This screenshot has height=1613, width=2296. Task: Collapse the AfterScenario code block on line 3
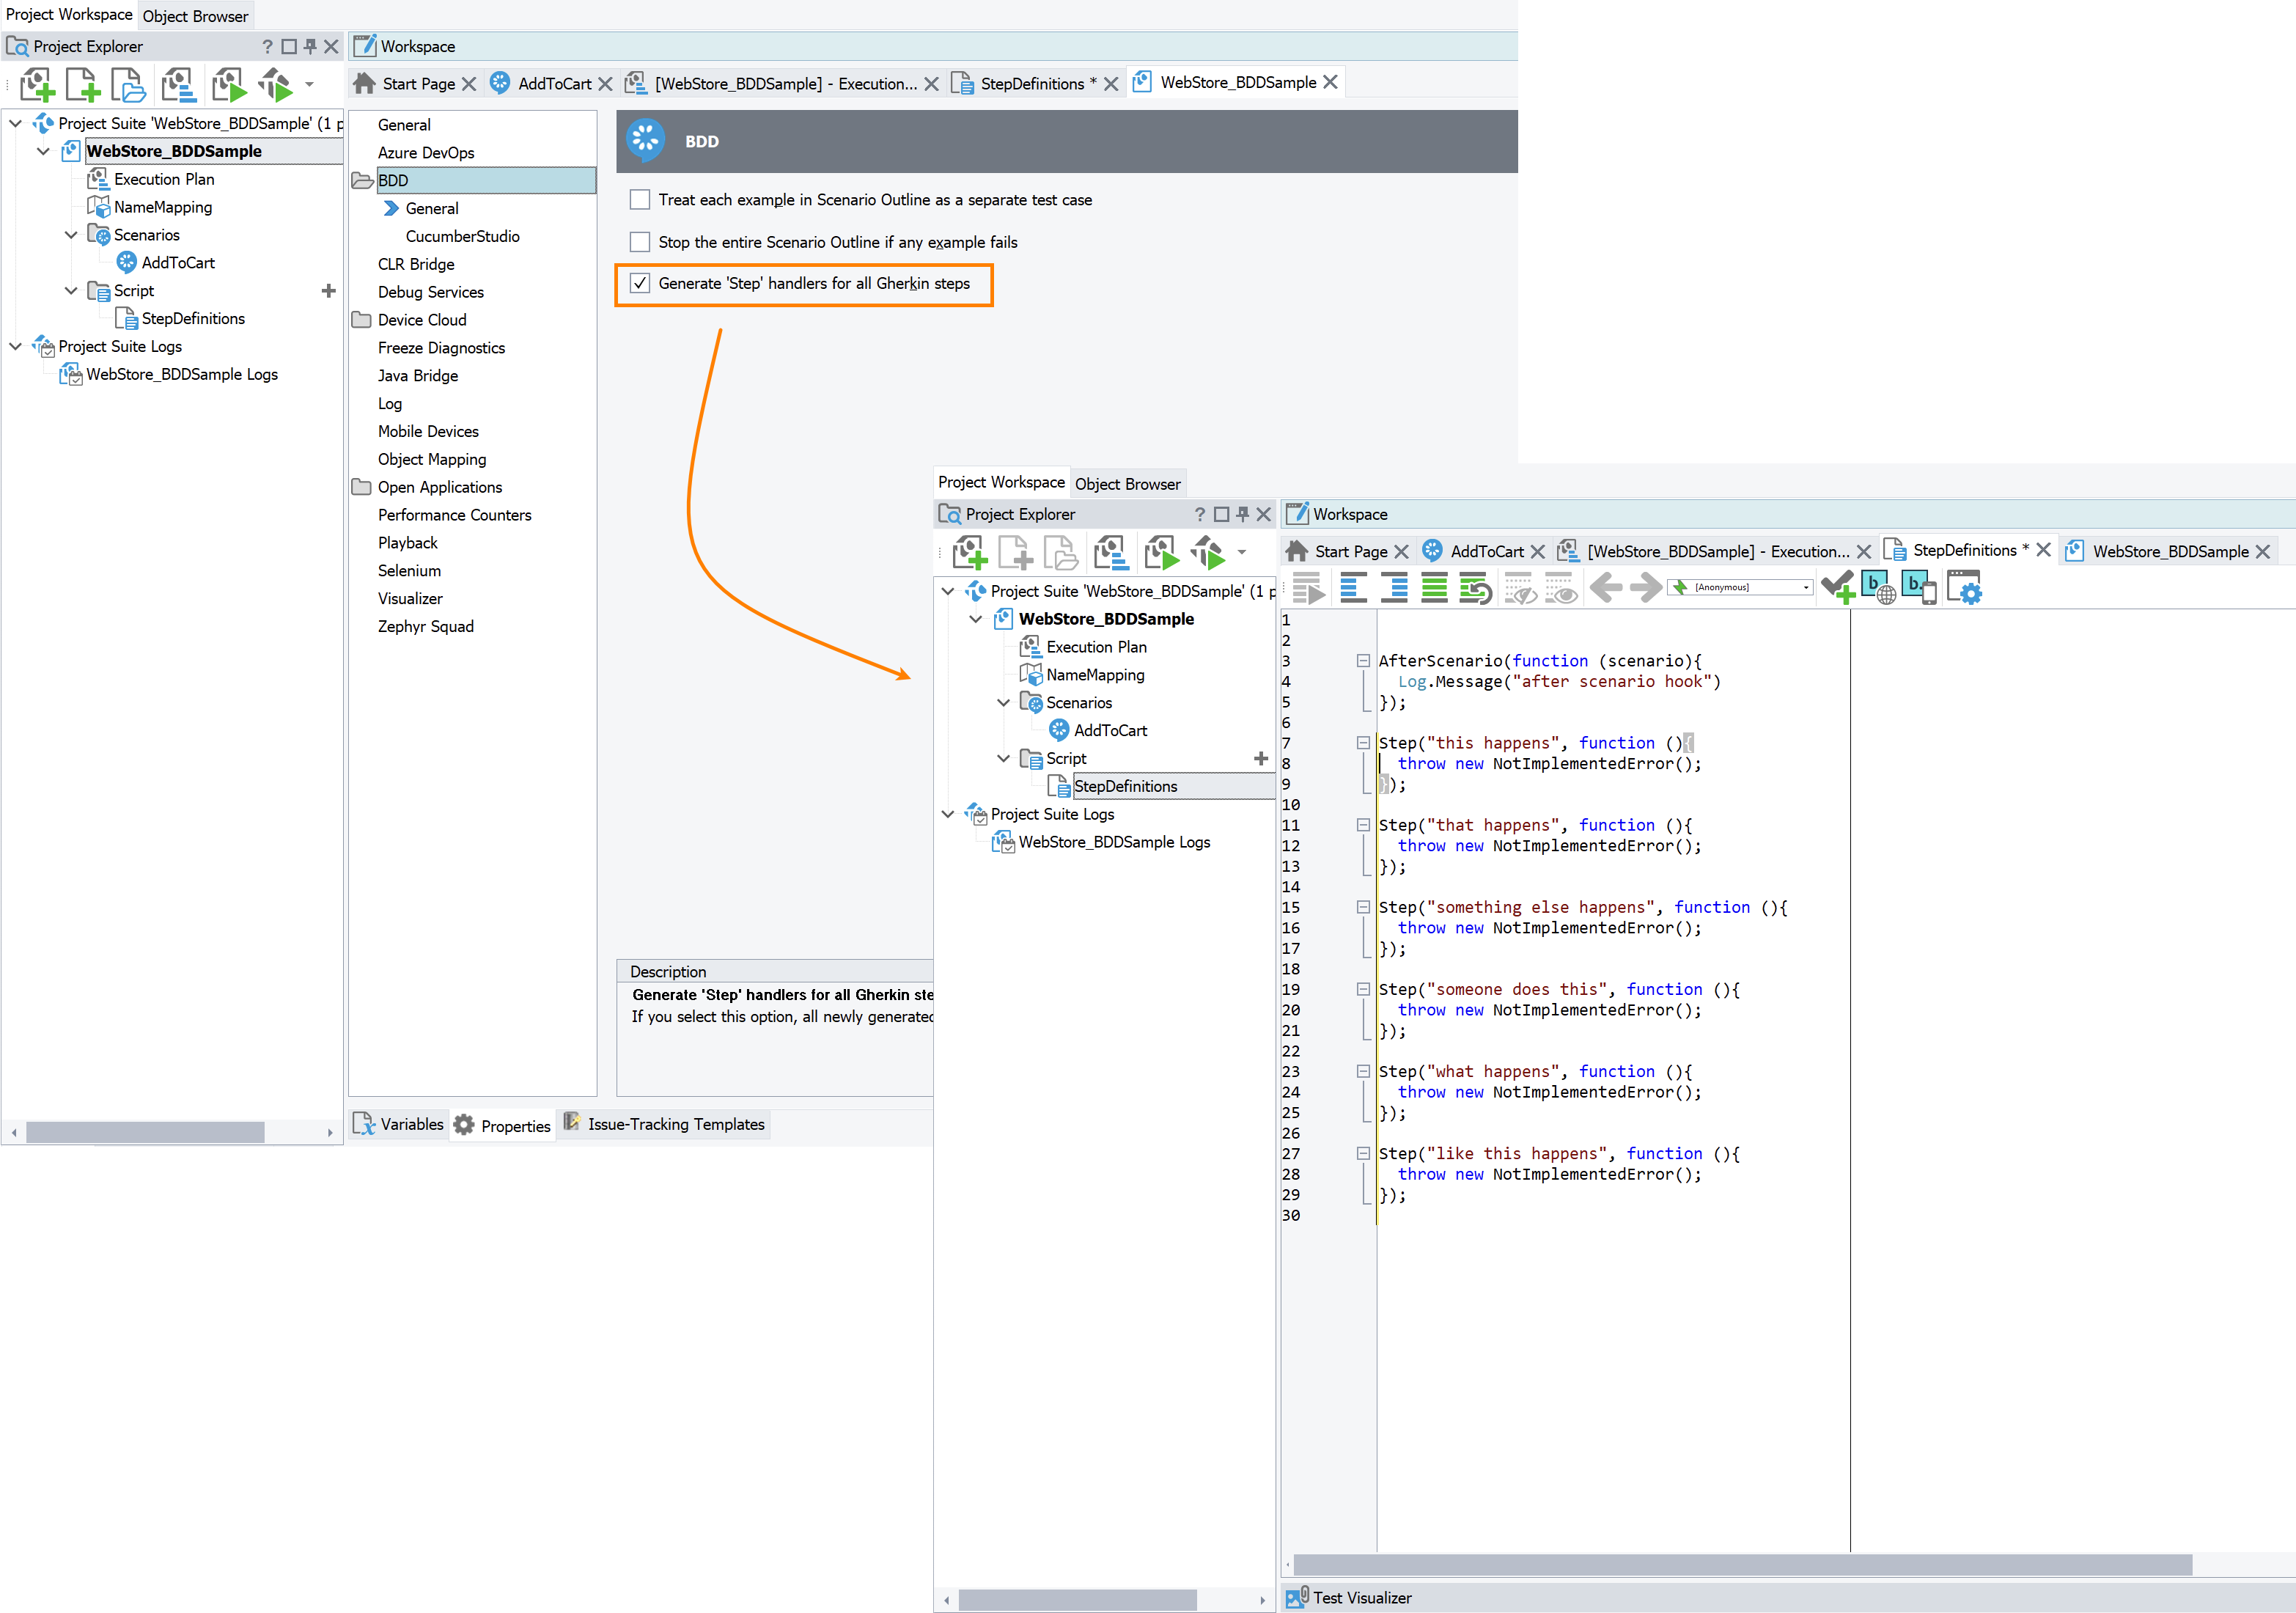click(1364, 660)
